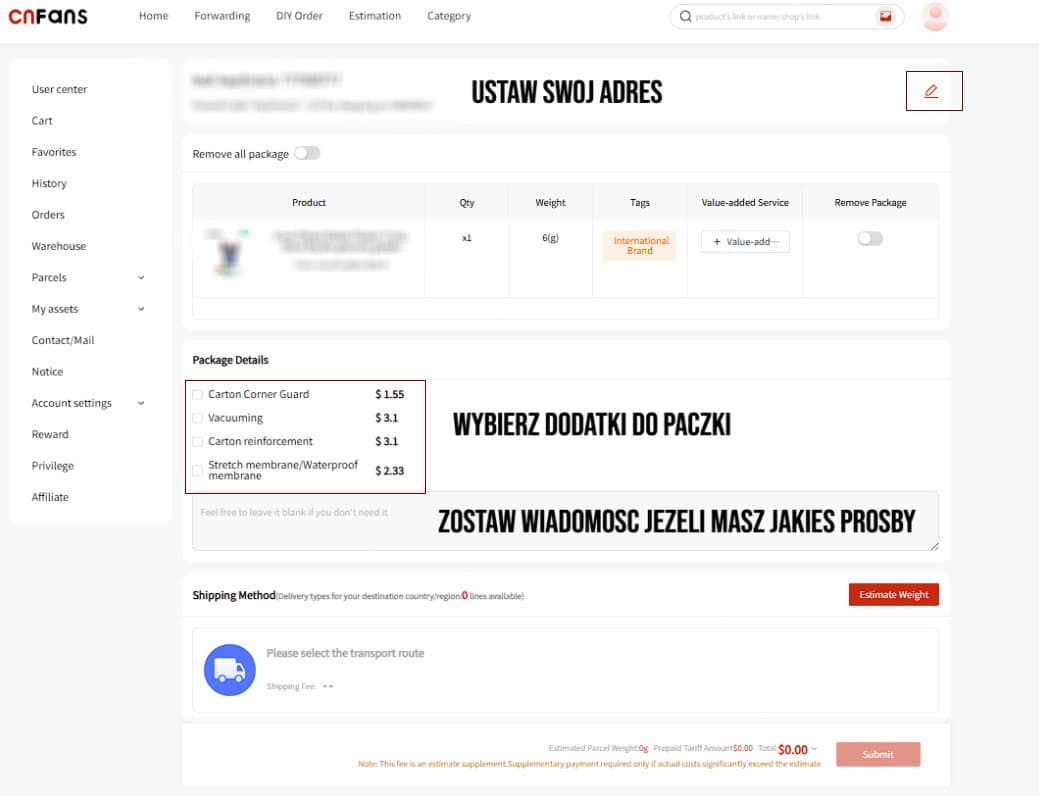Viewport: 1039px width, 796px height.
Task: Open Affiliate in sidebar
Action: [50, 497]
